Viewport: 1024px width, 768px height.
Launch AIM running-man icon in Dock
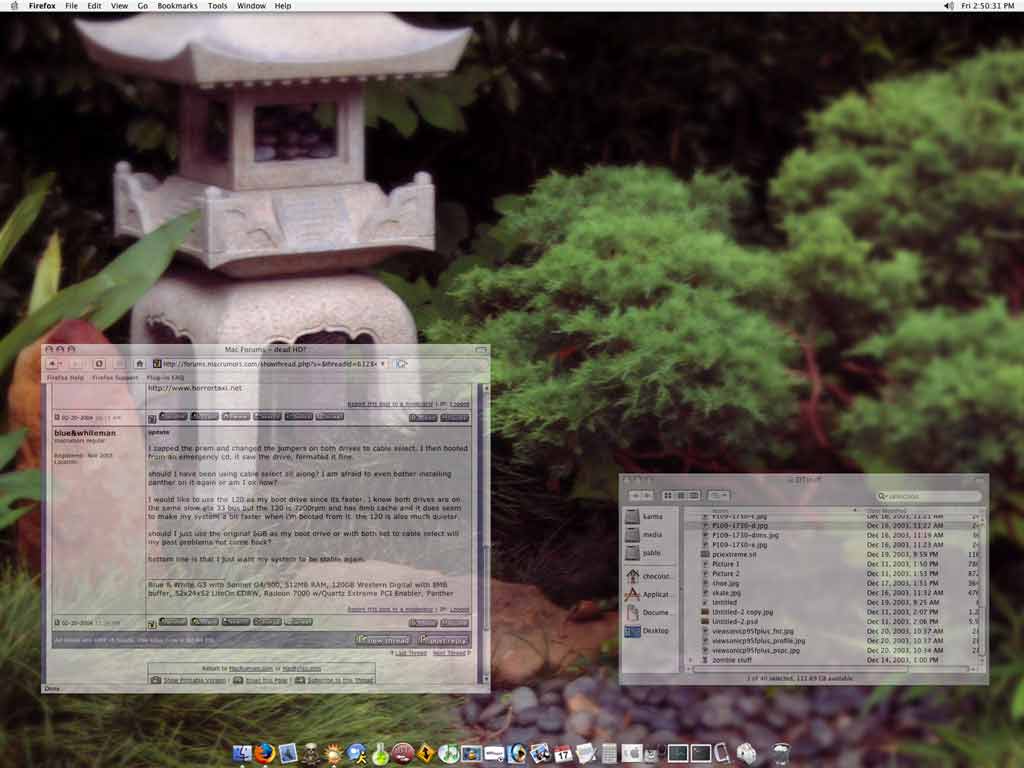(357, 754)
